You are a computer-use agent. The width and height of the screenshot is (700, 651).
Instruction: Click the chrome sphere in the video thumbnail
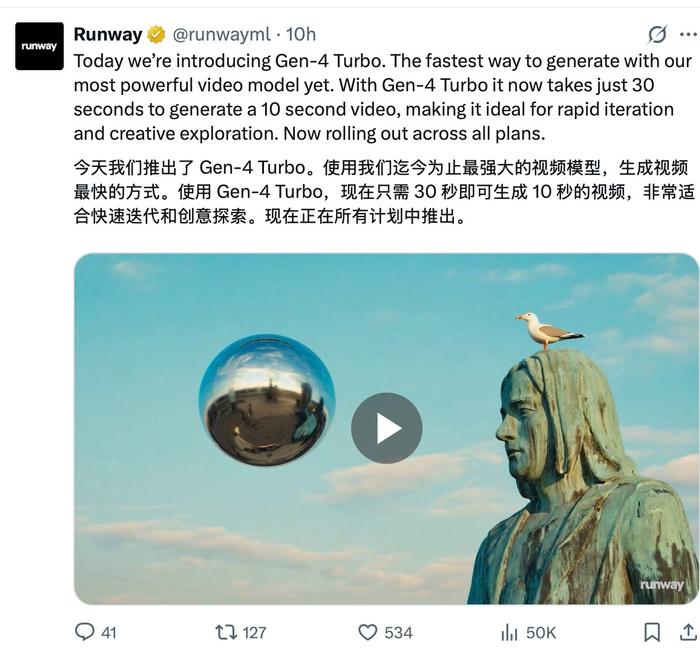coord(267,400)
